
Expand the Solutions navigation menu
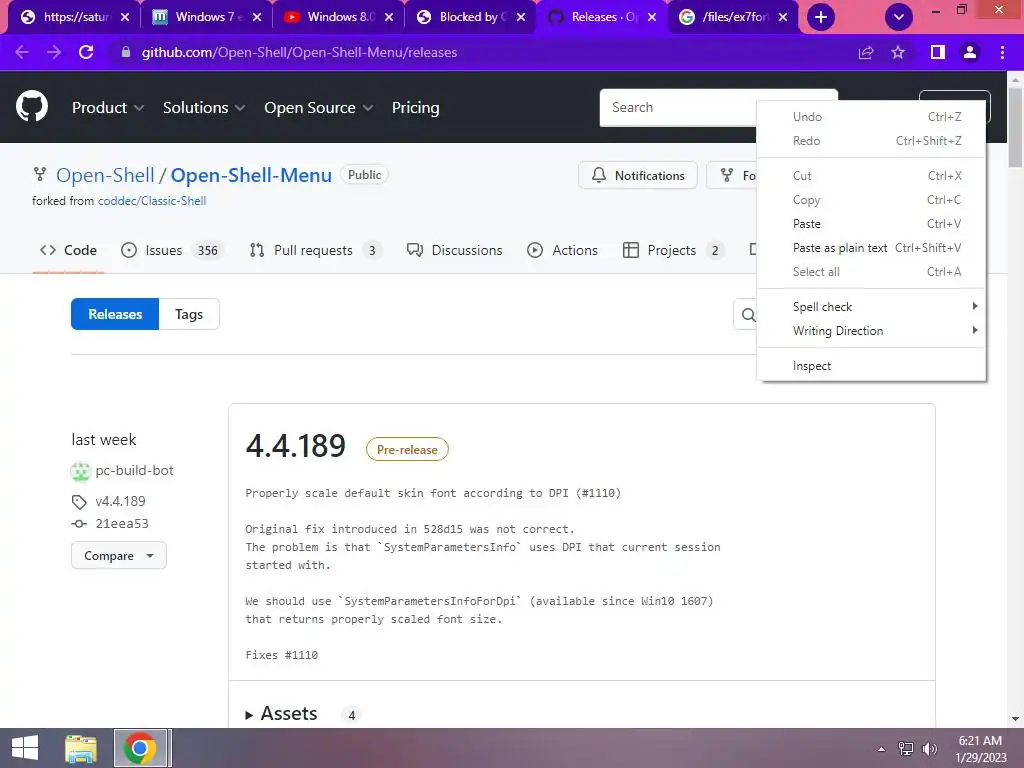pos(204,108)
